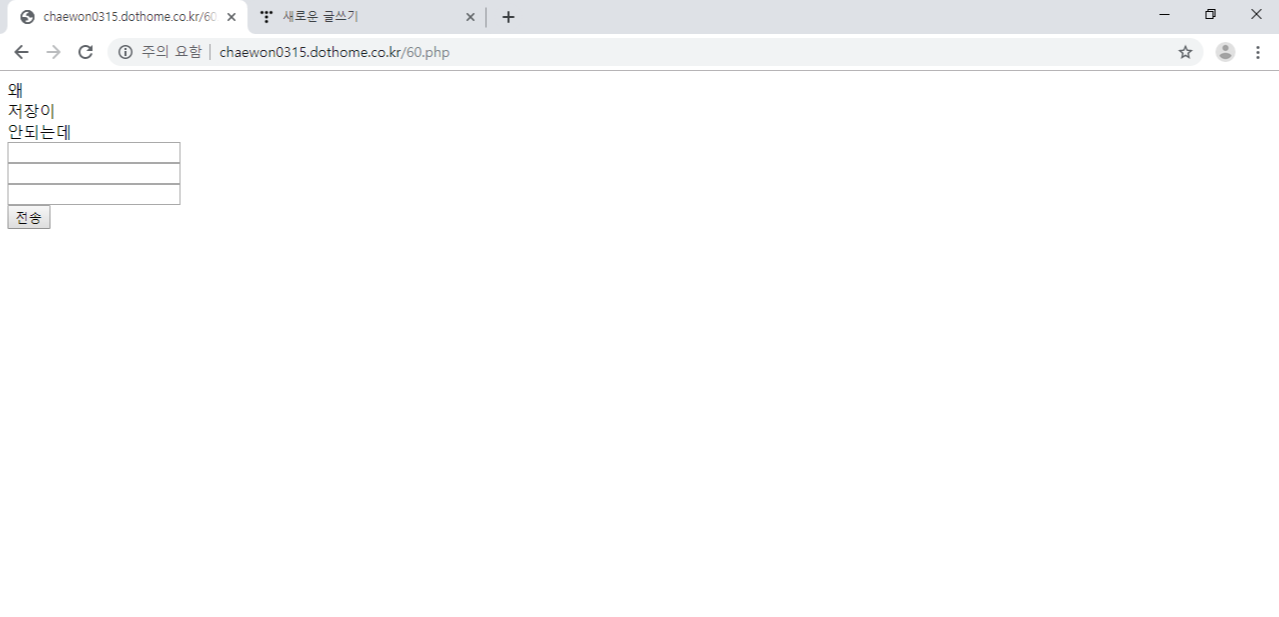Click the text 안되는데

[39, 132]
